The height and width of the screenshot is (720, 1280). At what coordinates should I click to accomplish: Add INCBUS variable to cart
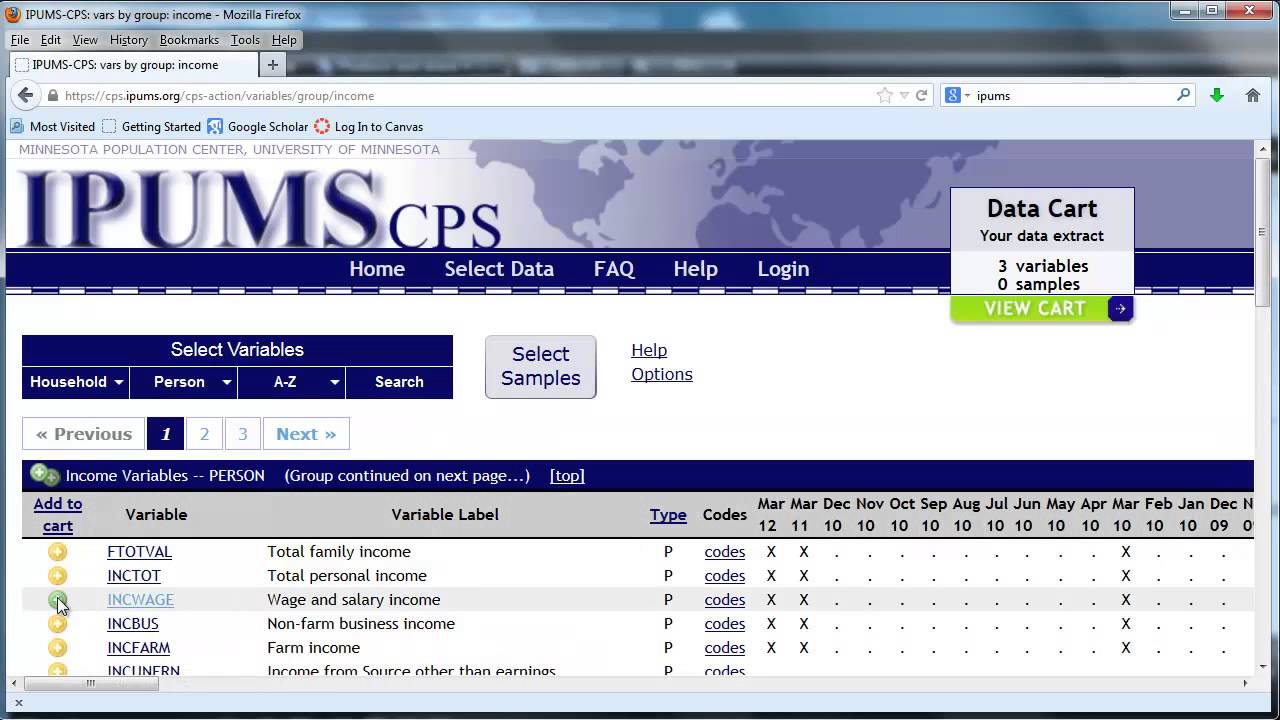(58, 624)
